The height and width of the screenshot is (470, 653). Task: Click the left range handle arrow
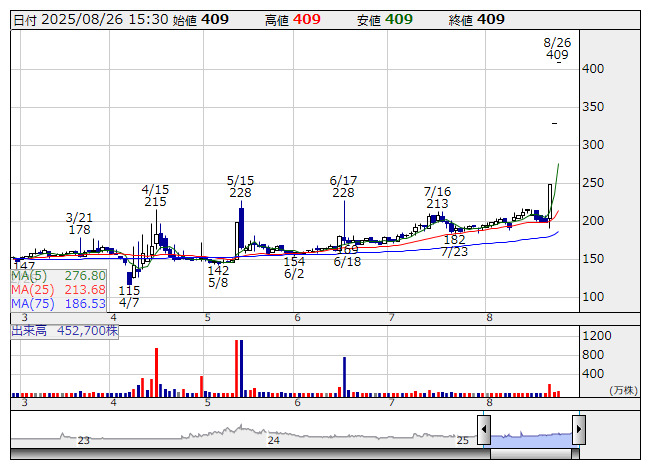[x=484, y=431]
